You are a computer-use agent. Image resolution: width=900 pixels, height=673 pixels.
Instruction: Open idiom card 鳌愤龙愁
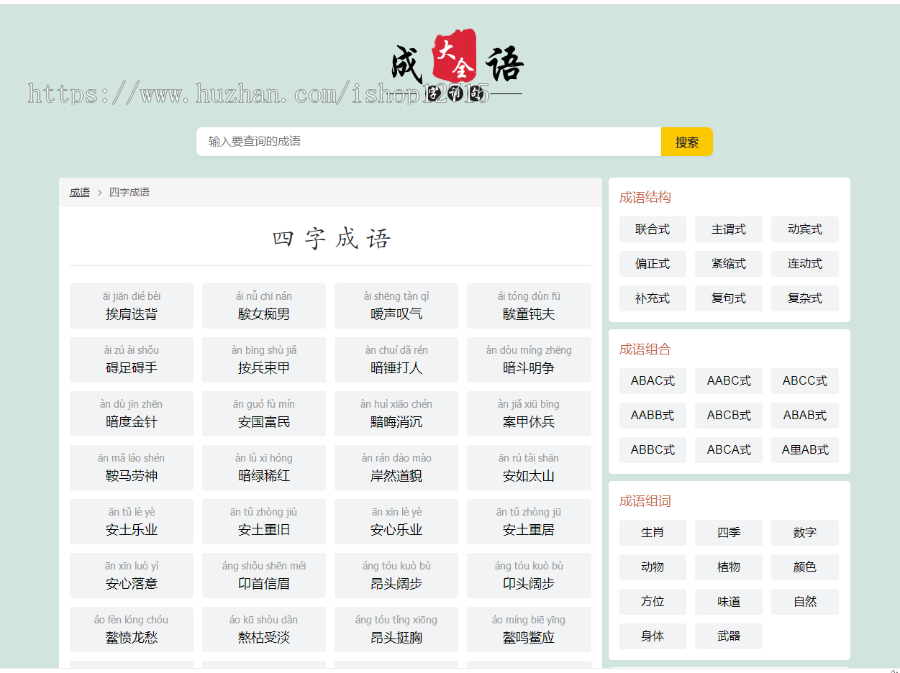pos(131,629)
